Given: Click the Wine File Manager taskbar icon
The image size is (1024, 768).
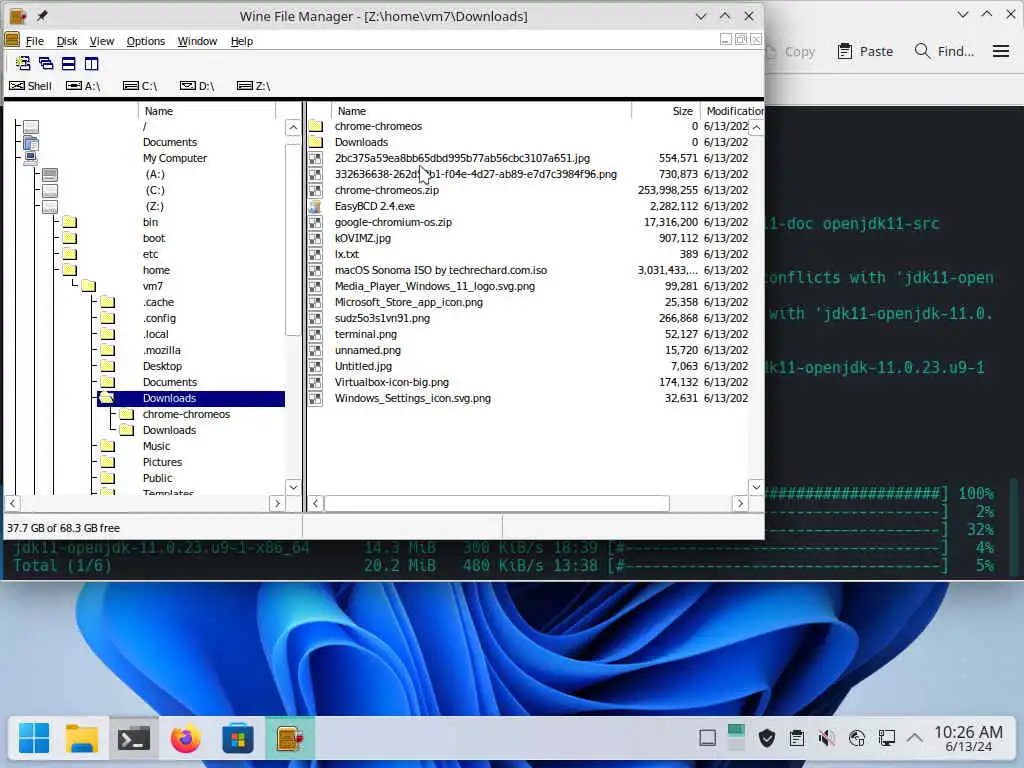Looking at the screenshot, I should 290,739.
